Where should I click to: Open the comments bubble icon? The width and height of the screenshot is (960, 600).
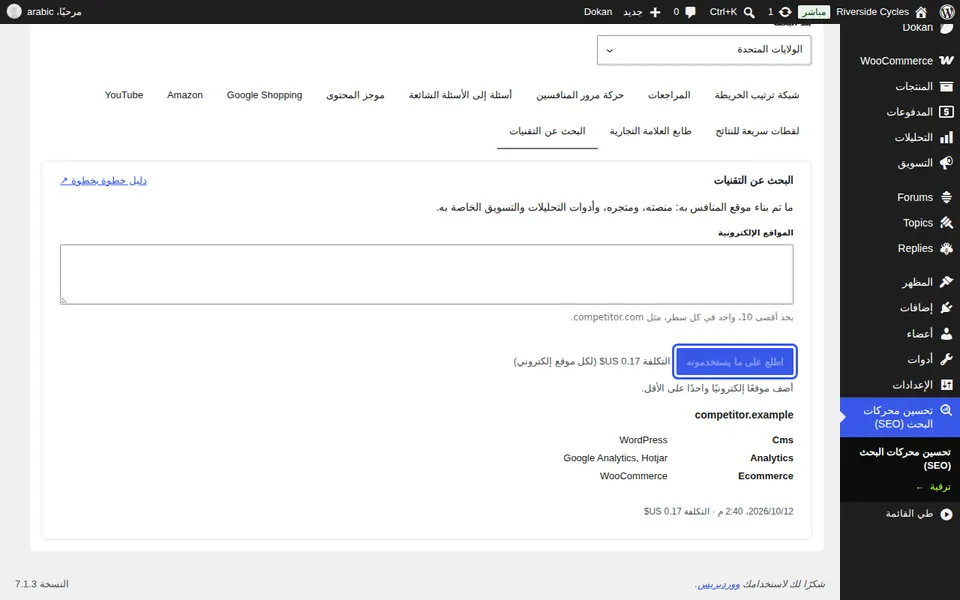click(691, 12)
